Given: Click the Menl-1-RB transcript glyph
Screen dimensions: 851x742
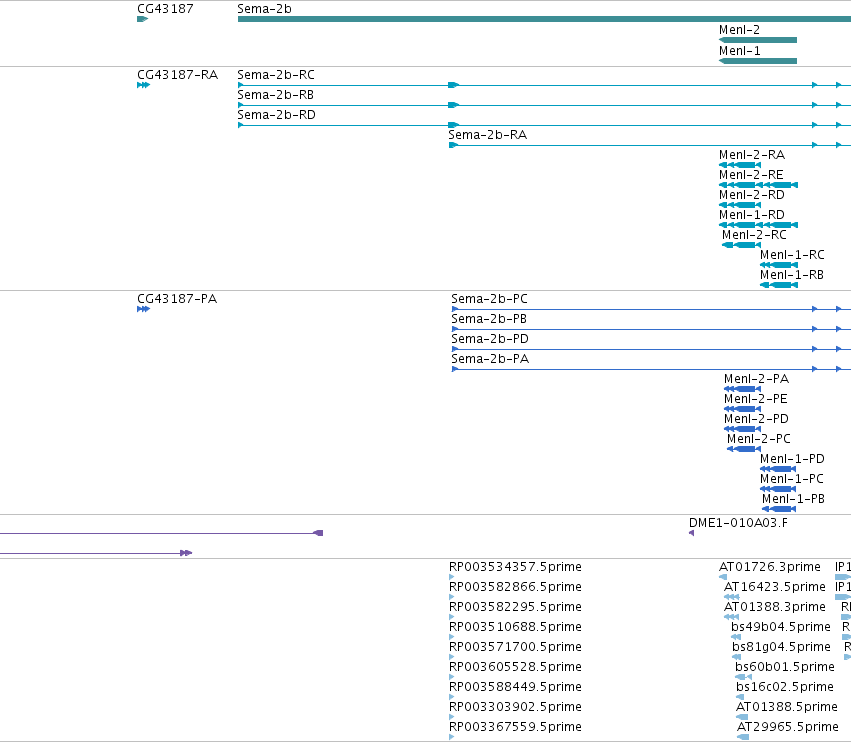Looking at the screenshot, I should click(x=779, y=285).
